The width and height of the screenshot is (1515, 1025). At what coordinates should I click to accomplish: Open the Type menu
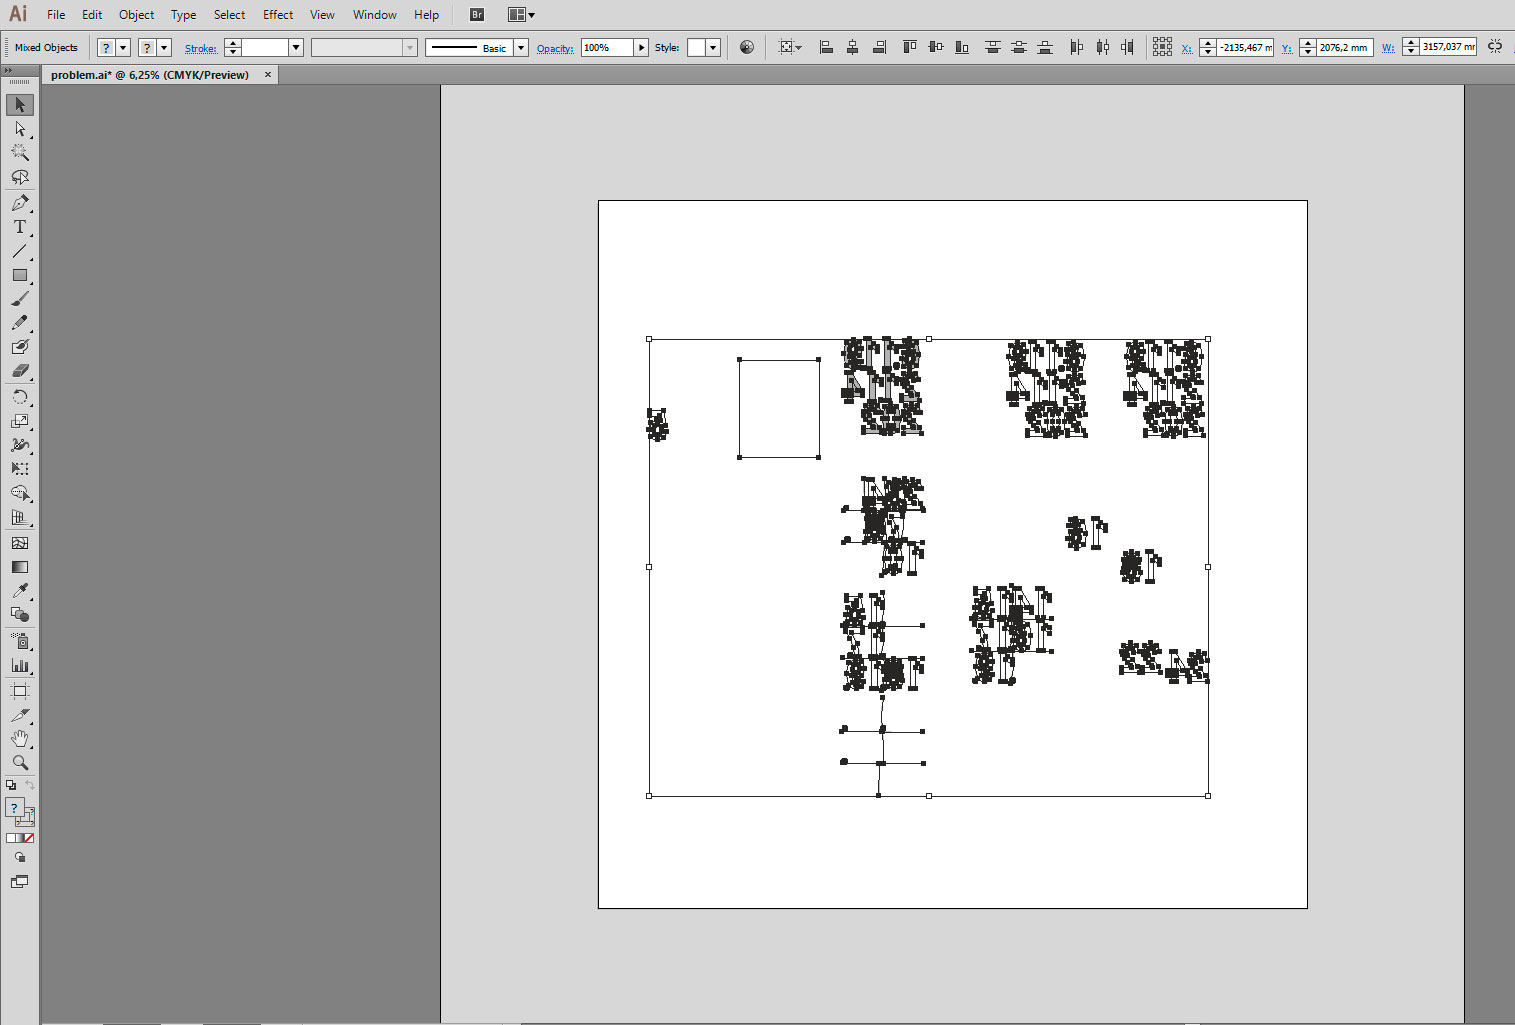[183, 15]
